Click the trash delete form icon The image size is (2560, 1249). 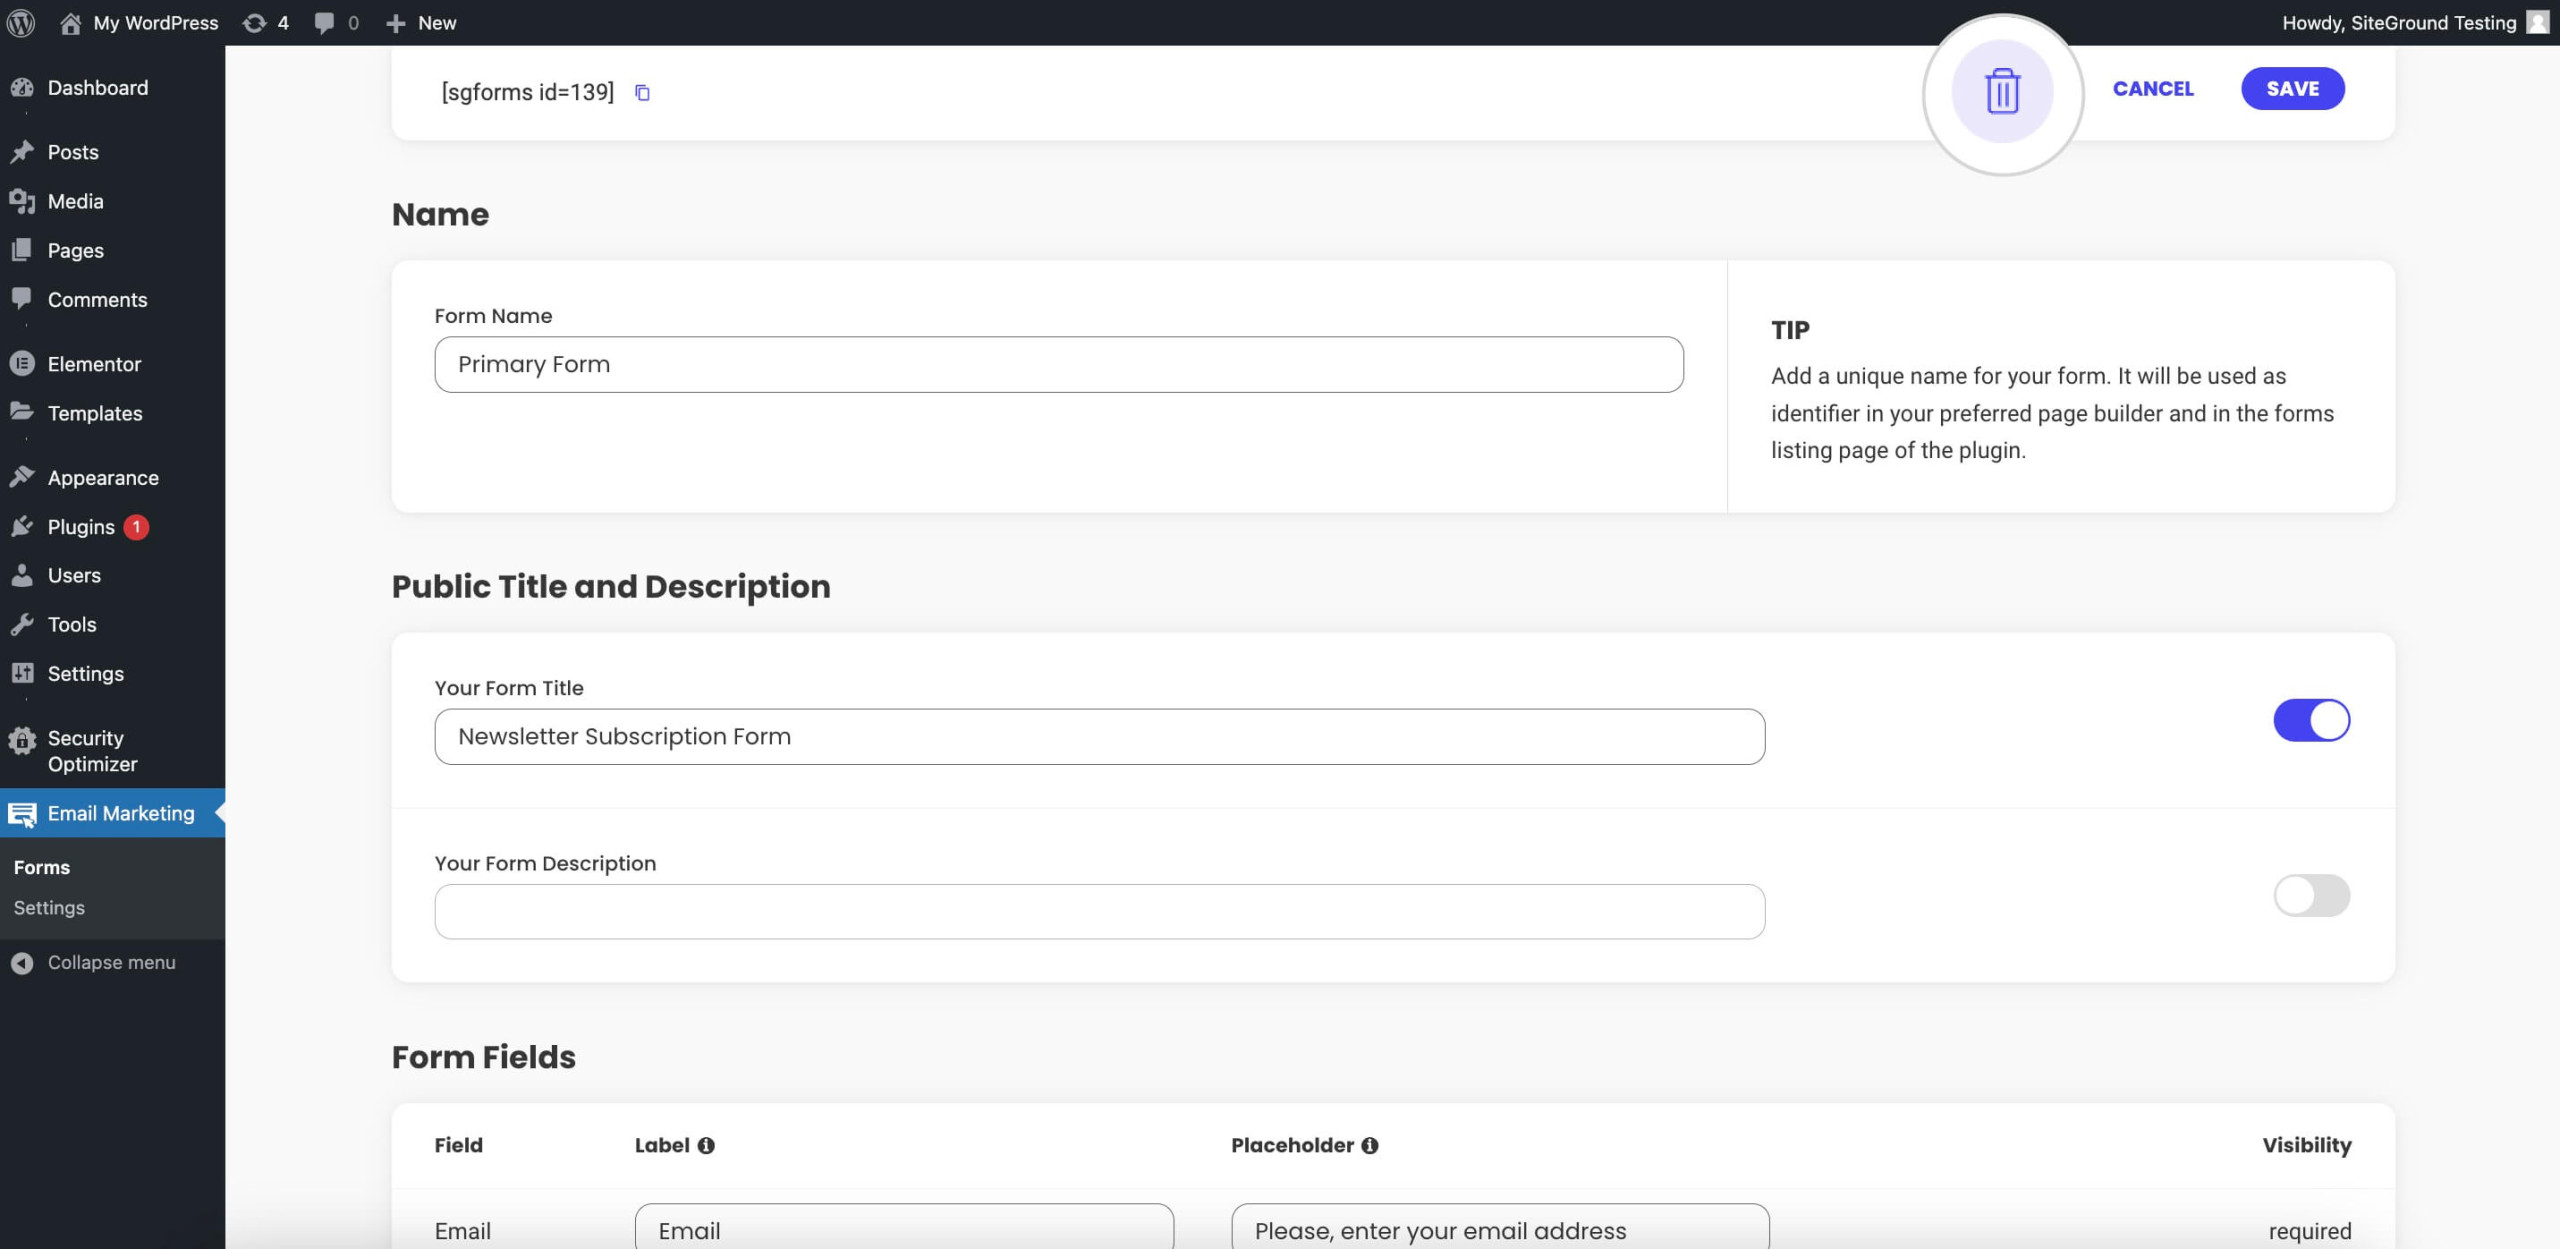click(x=2002, y=91)
